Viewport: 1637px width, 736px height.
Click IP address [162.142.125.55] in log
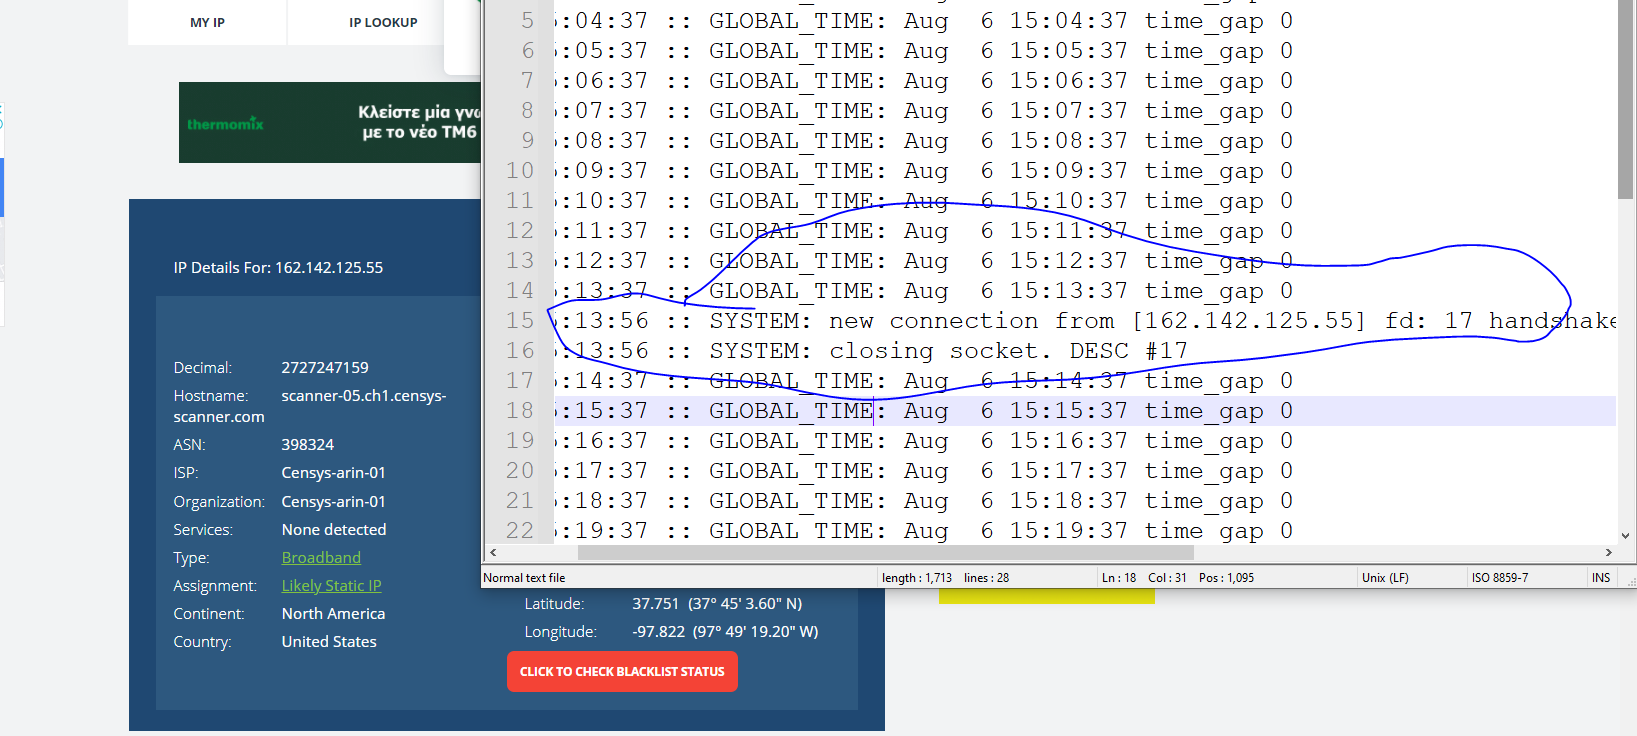[x=1249, y=321]
